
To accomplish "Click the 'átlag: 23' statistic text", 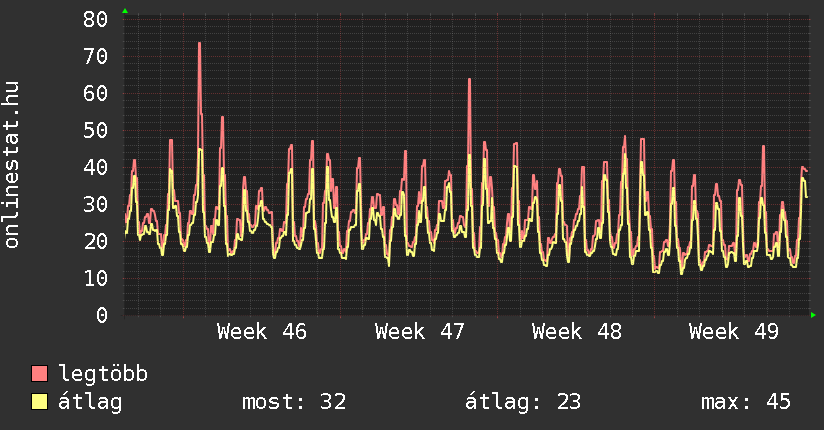I will pyautogui.click(x=523, y=402).
